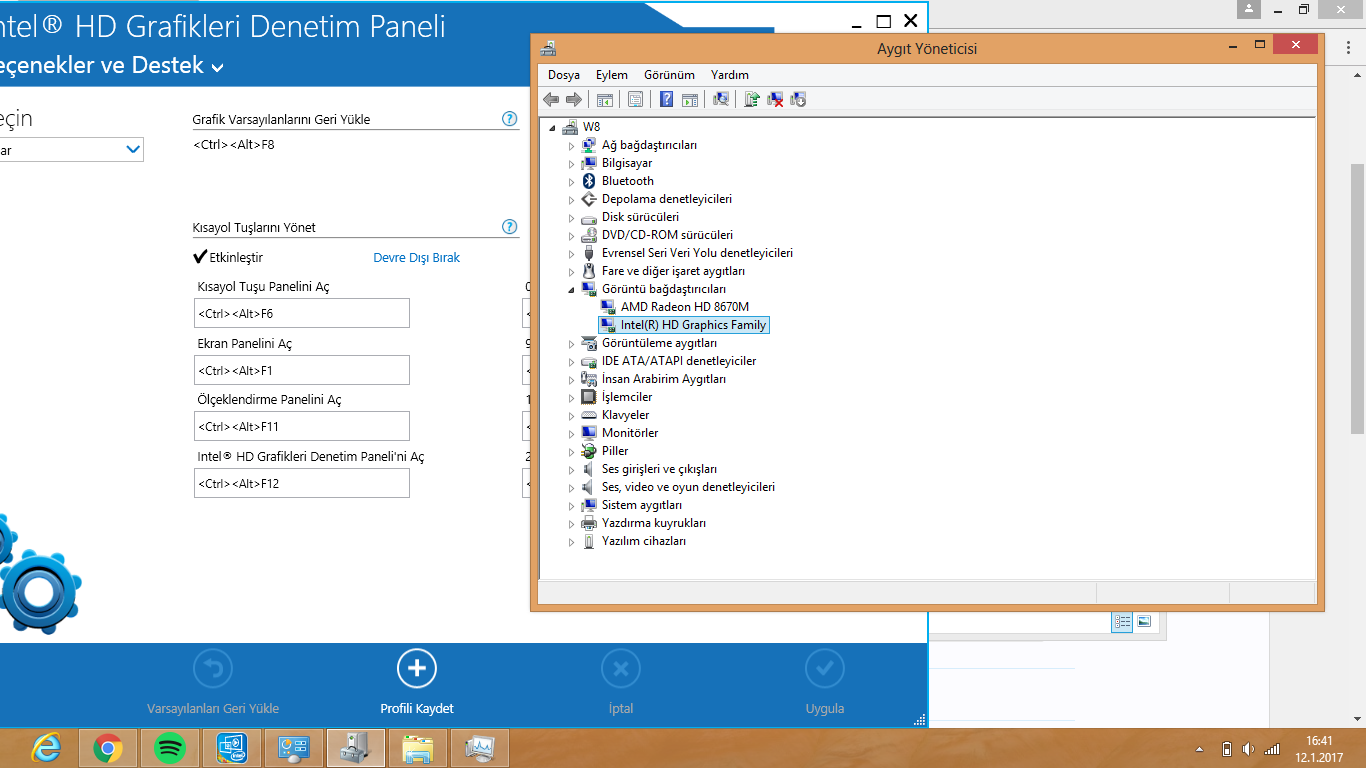This screenshot has height=768, width=1366.
Task: Collapse the W8 root node
Action: [552, 128]
